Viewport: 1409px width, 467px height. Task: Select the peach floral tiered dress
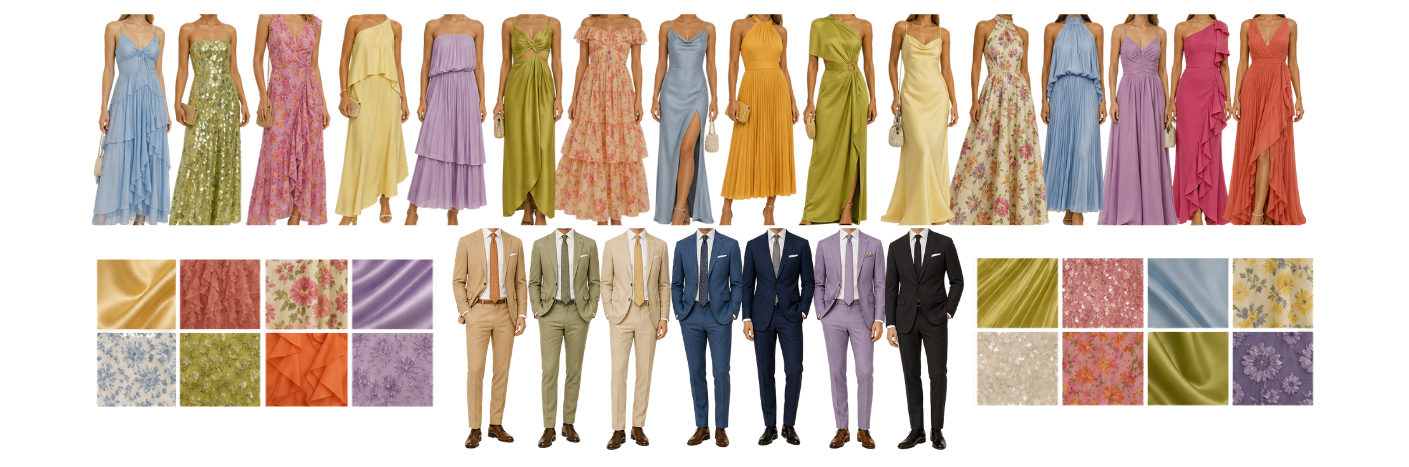click(603, 119)
